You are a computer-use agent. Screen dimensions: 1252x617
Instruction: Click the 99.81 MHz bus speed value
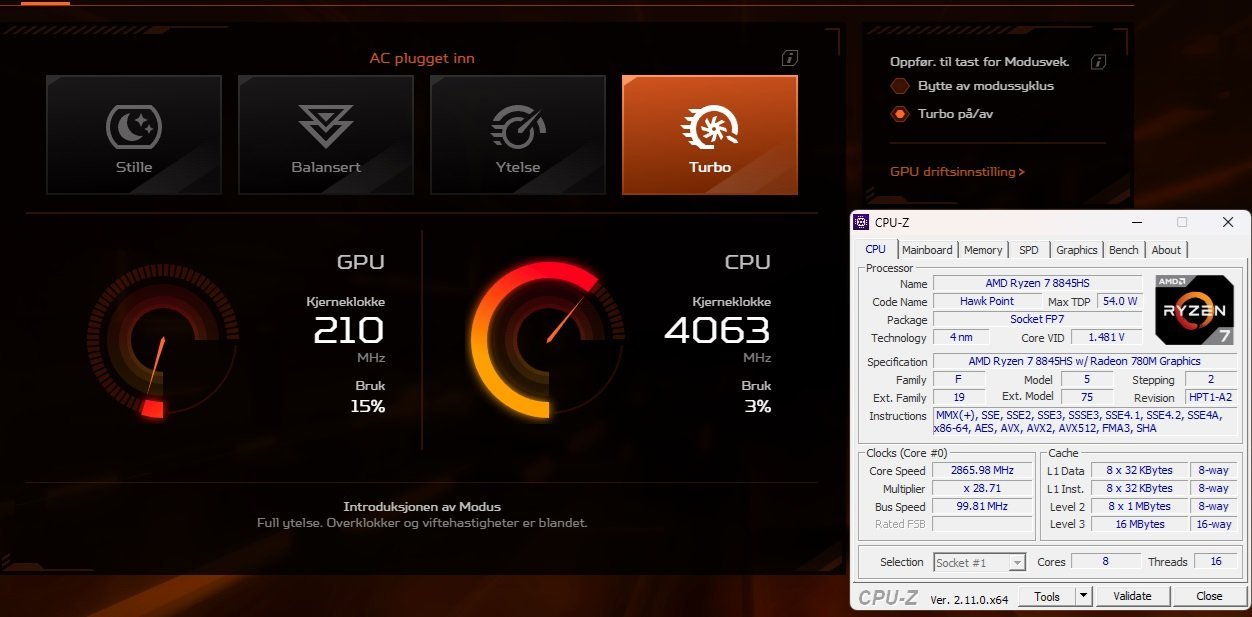(x=984, y=506)
